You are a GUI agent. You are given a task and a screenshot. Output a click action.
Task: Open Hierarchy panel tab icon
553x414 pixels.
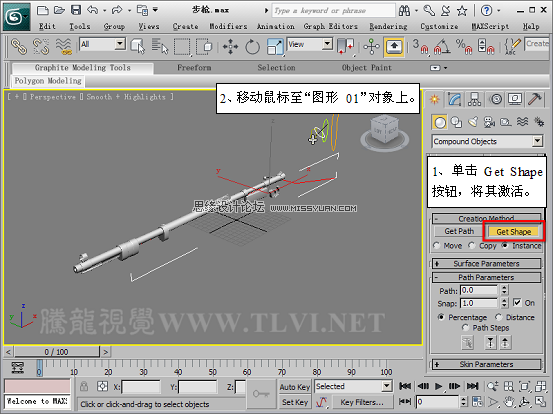pos(474,99)
